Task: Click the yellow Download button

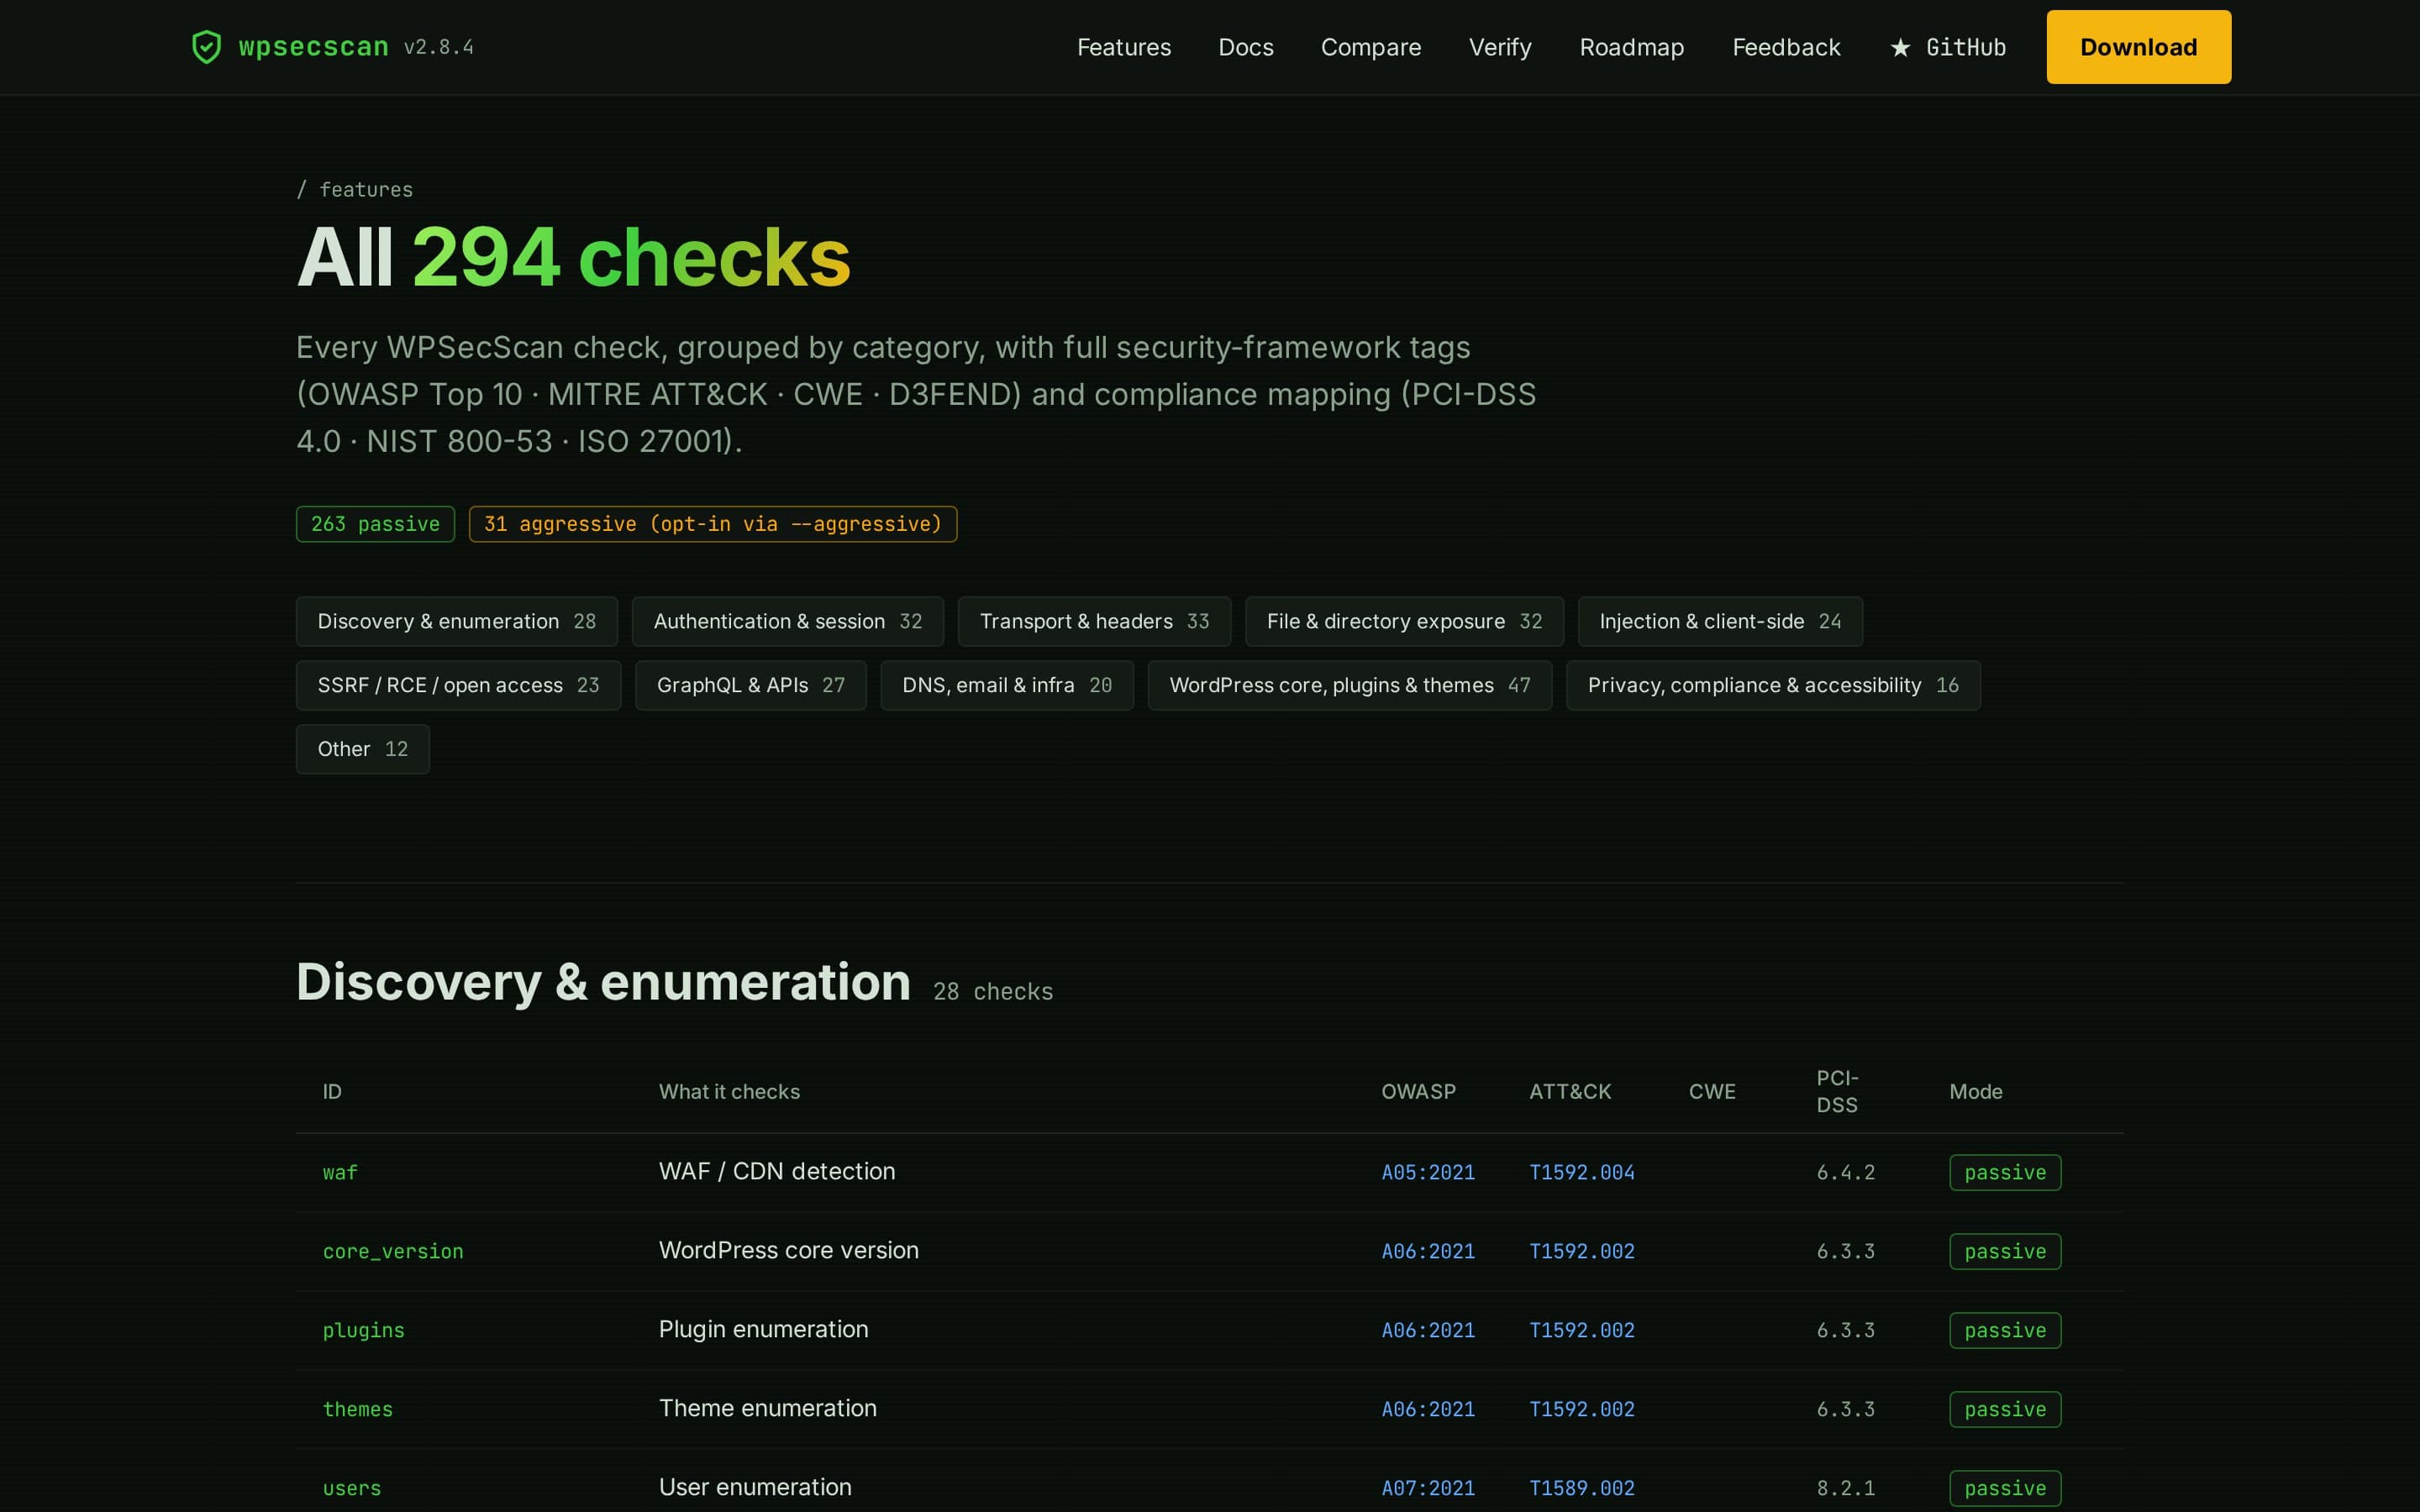Action: click(x=2138, y=47)
